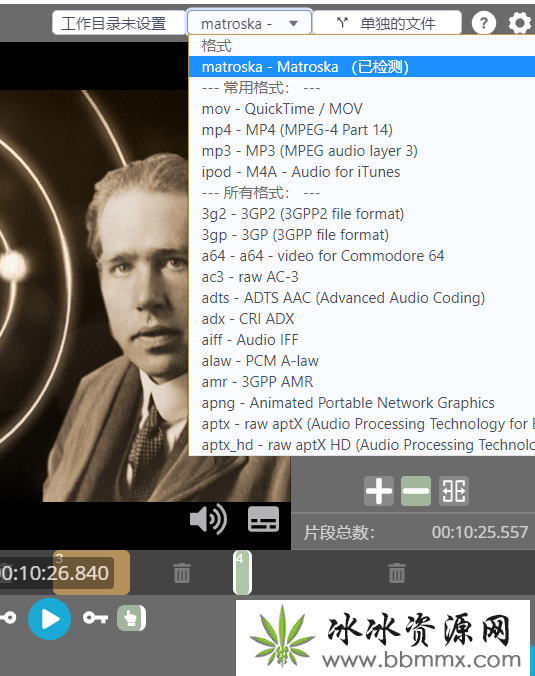Toggle subtitles icon below the video
The width and height of the screenshot is (535, 676).
point(263,519)
